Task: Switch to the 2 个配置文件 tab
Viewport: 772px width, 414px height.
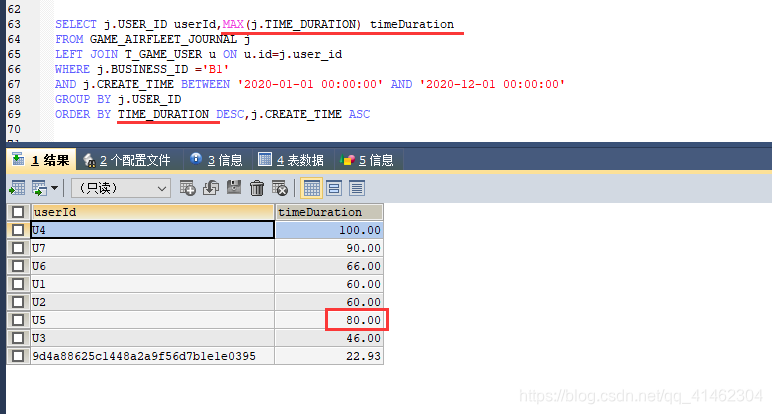Action: pyautogui.click(x=127, y=160)
